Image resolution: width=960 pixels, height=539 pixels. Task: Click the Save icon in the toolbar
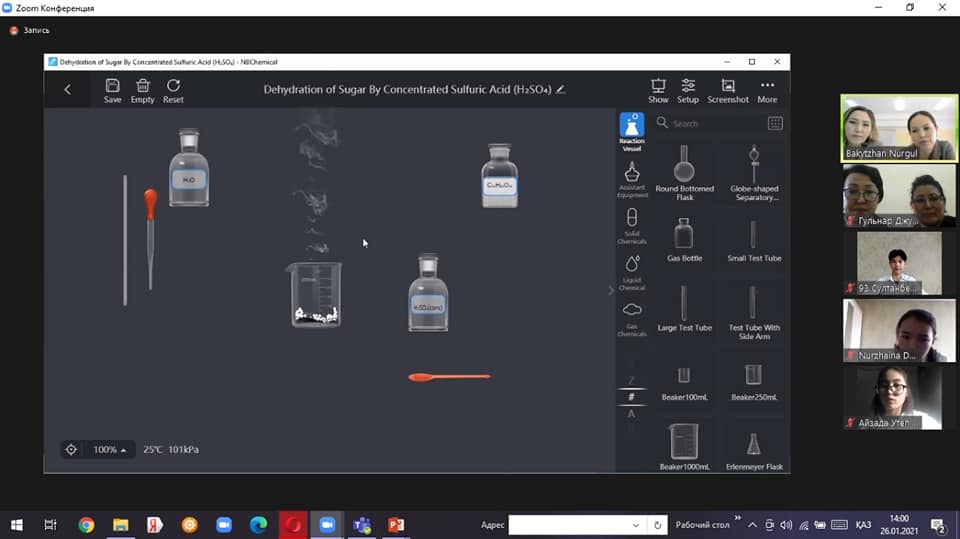pyautogui.click(x=112, y=90)
